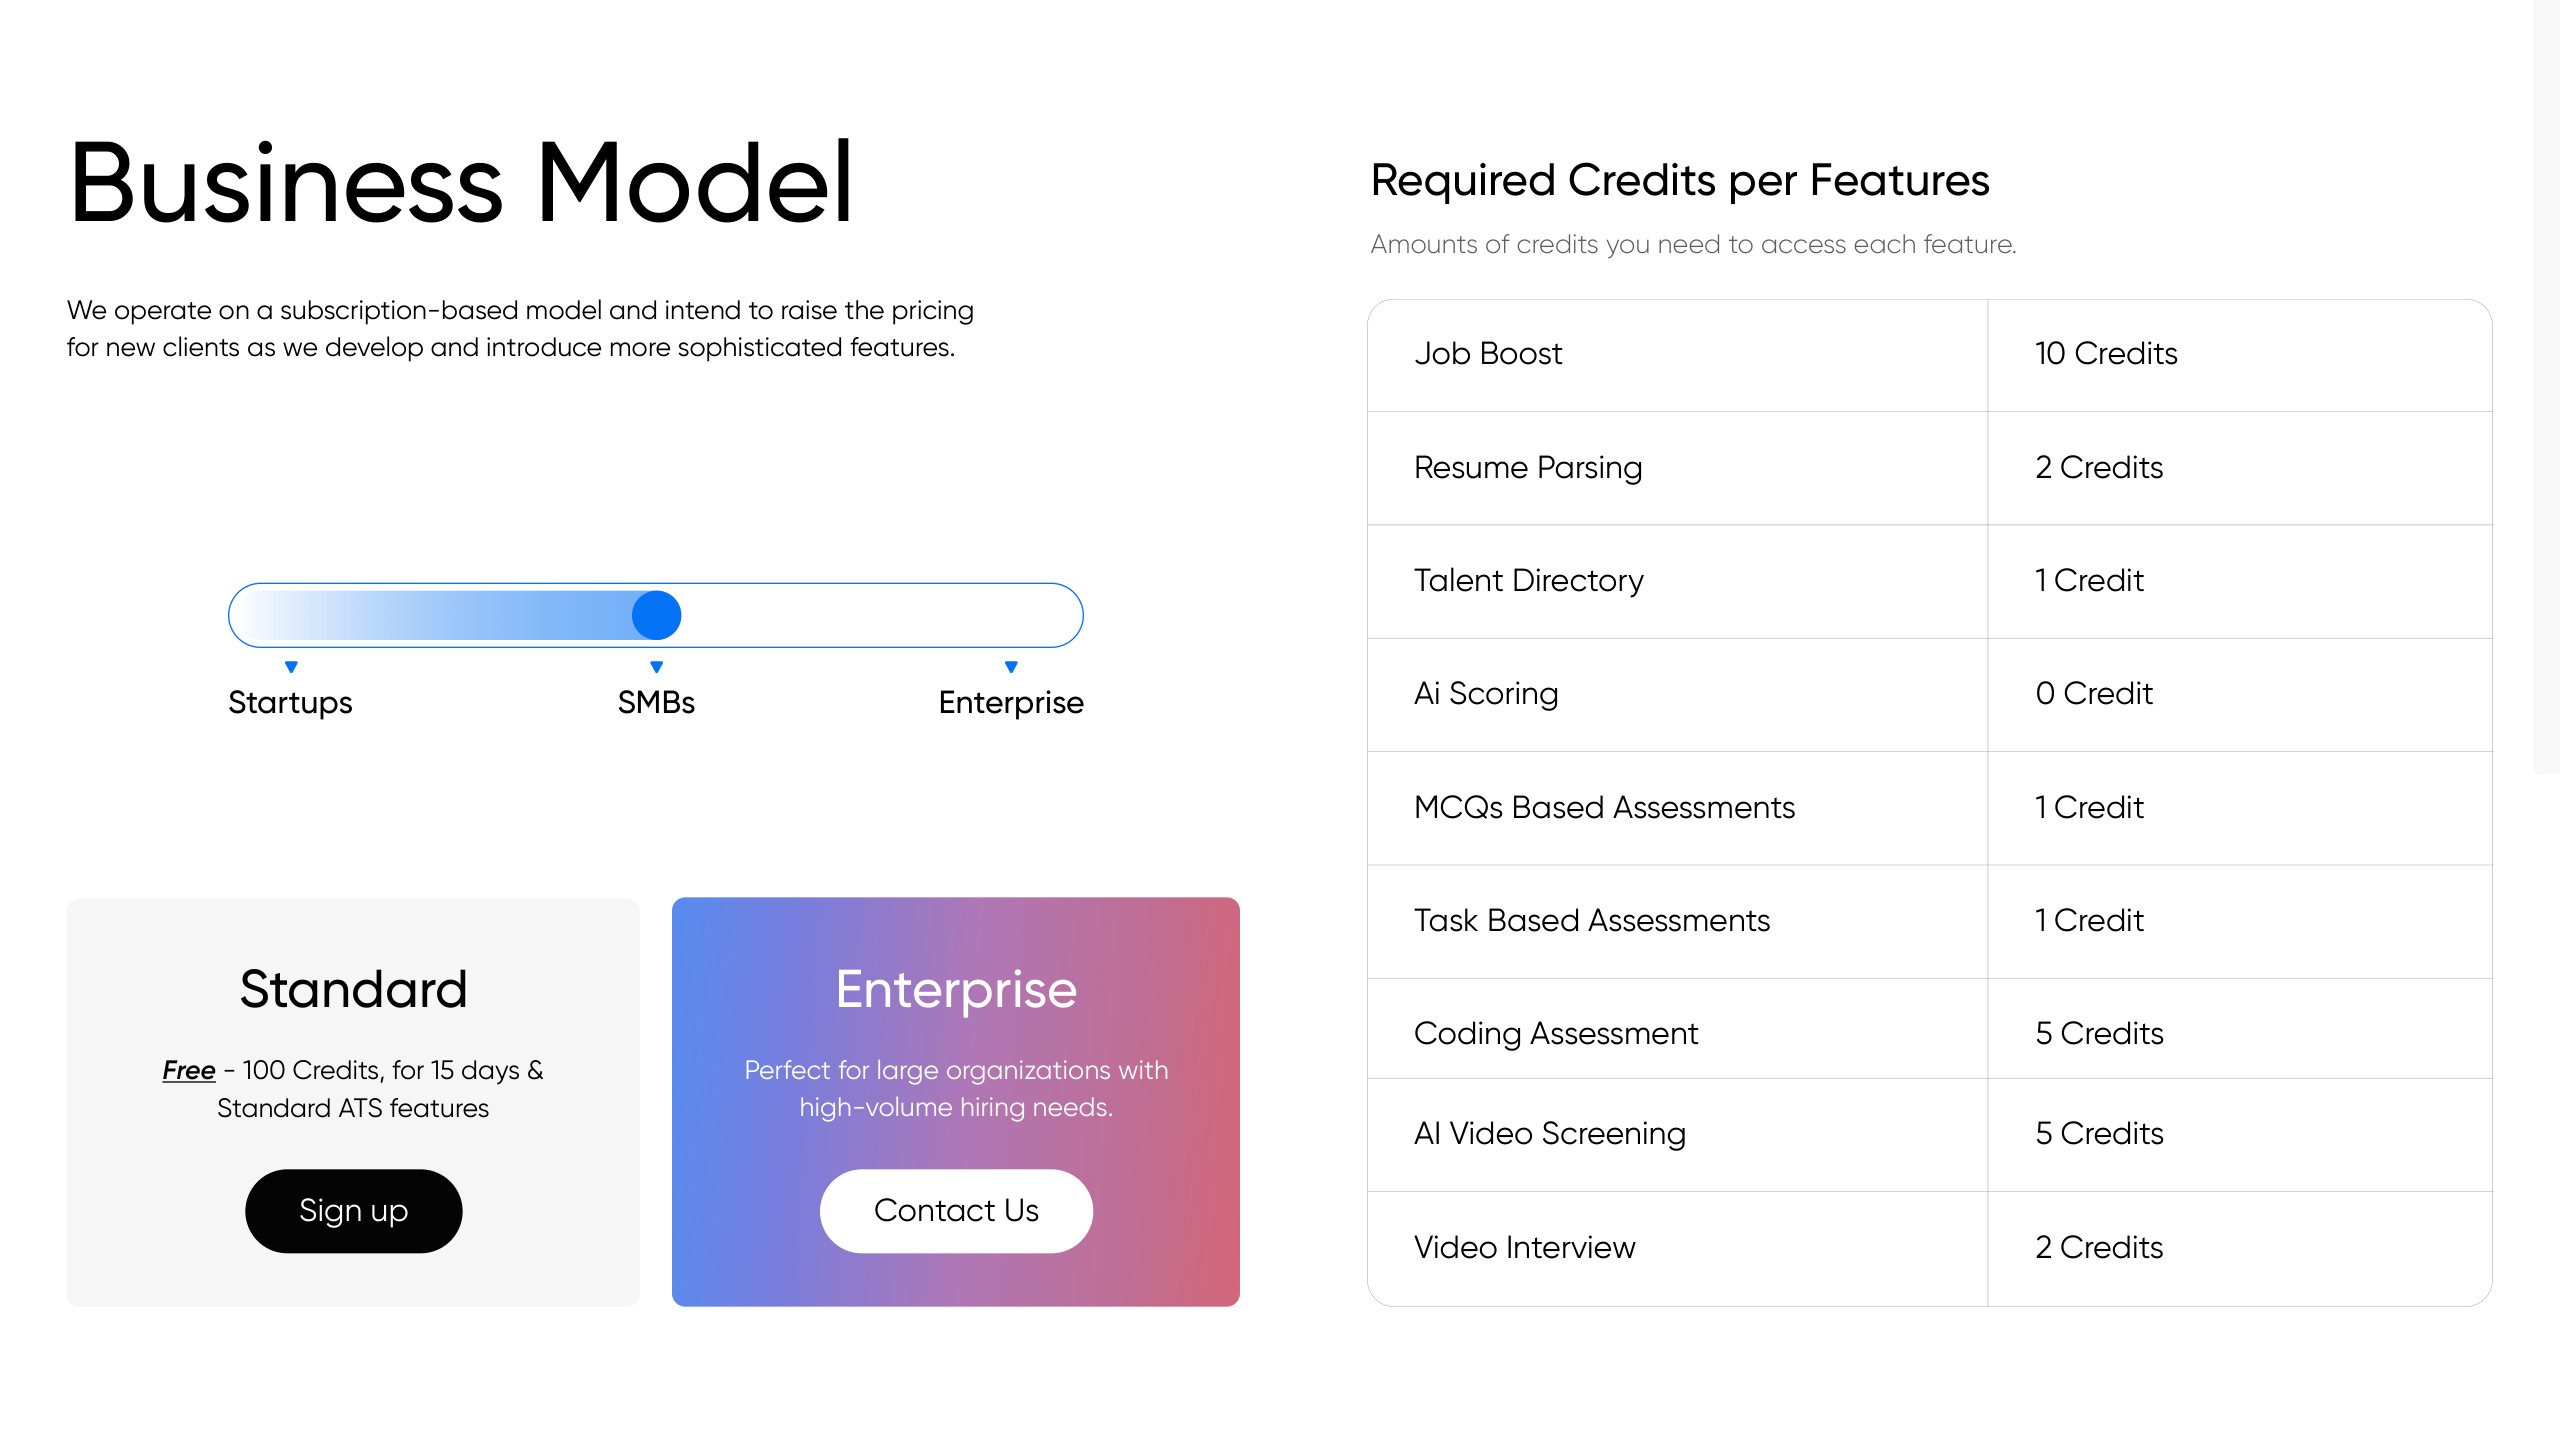Click the triangle marker above Startups
The width and height of the screenshot is (2560, 1440).
[x=291, y=667]
